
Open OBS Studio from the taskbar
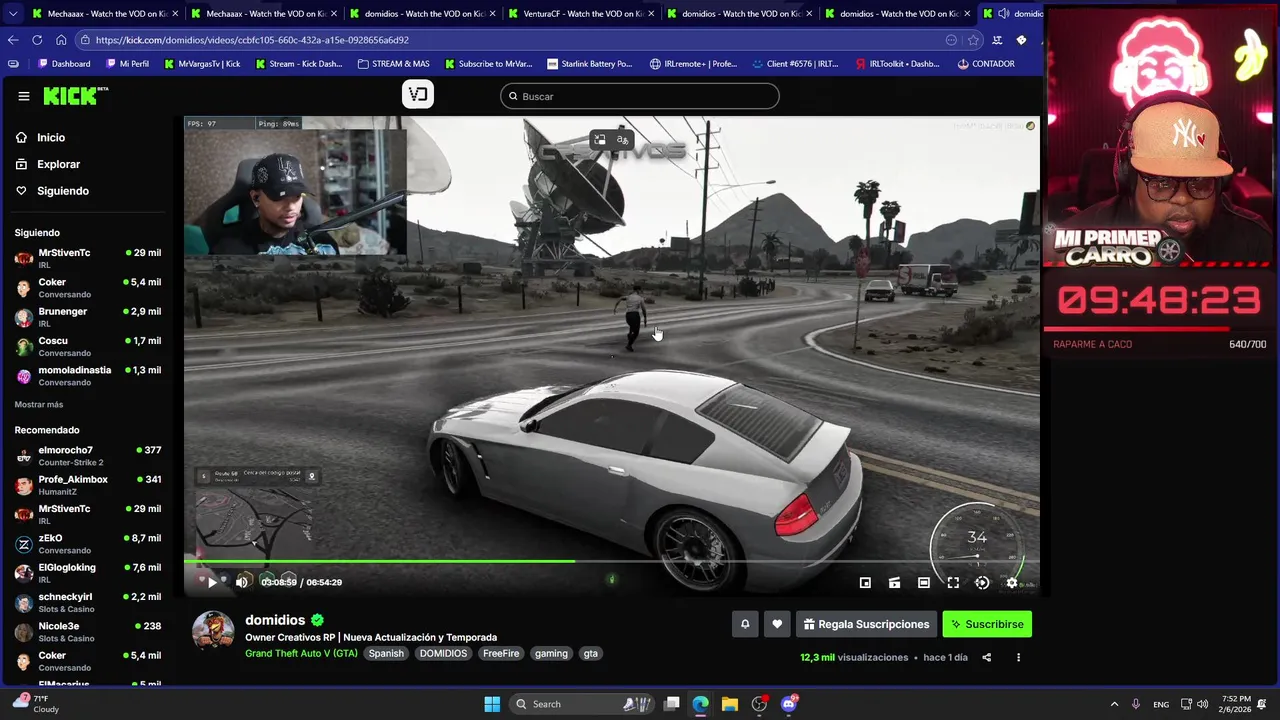pyautogui.click(x=759, y=704)
